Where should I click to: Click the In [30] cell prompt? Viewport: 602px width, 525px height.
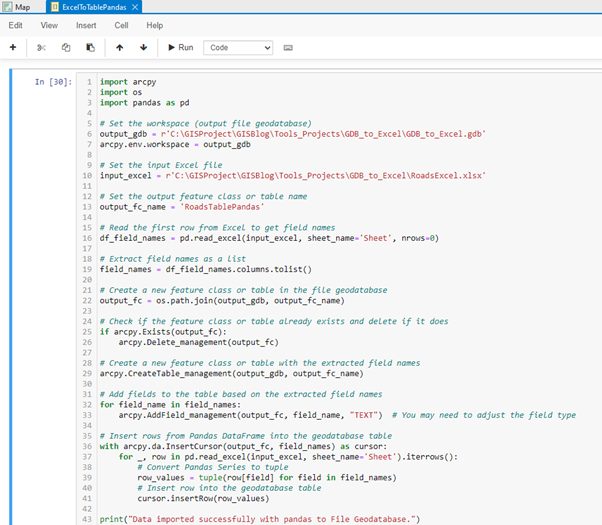53,82
